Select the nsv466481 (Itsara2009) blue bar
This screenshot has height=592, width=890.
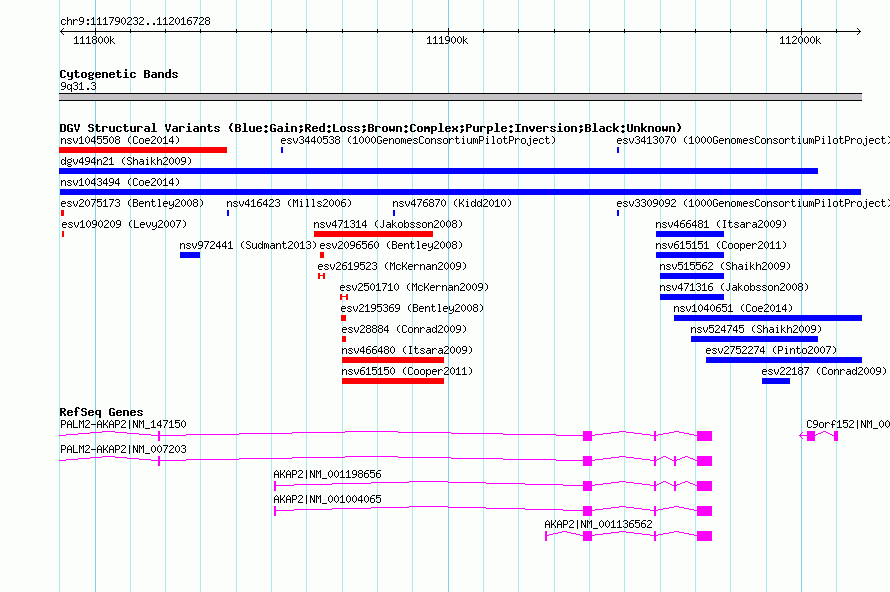pos(690,234)
